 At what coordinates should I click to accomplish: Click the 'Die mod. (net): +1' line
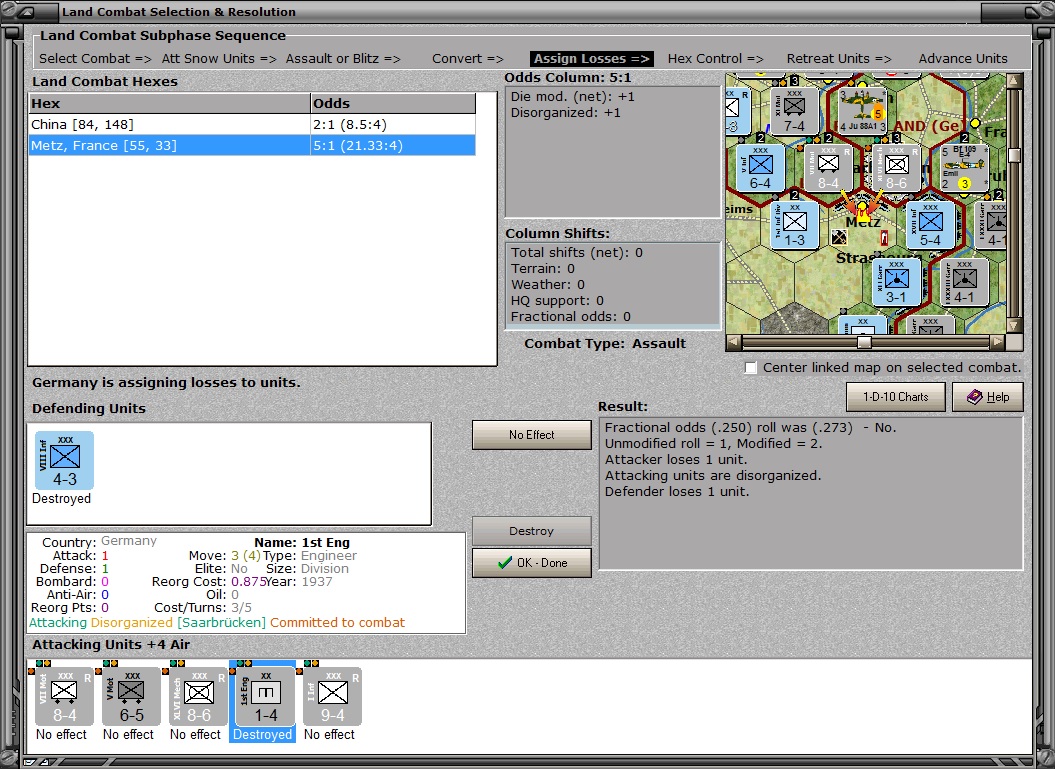pos(573,96)
